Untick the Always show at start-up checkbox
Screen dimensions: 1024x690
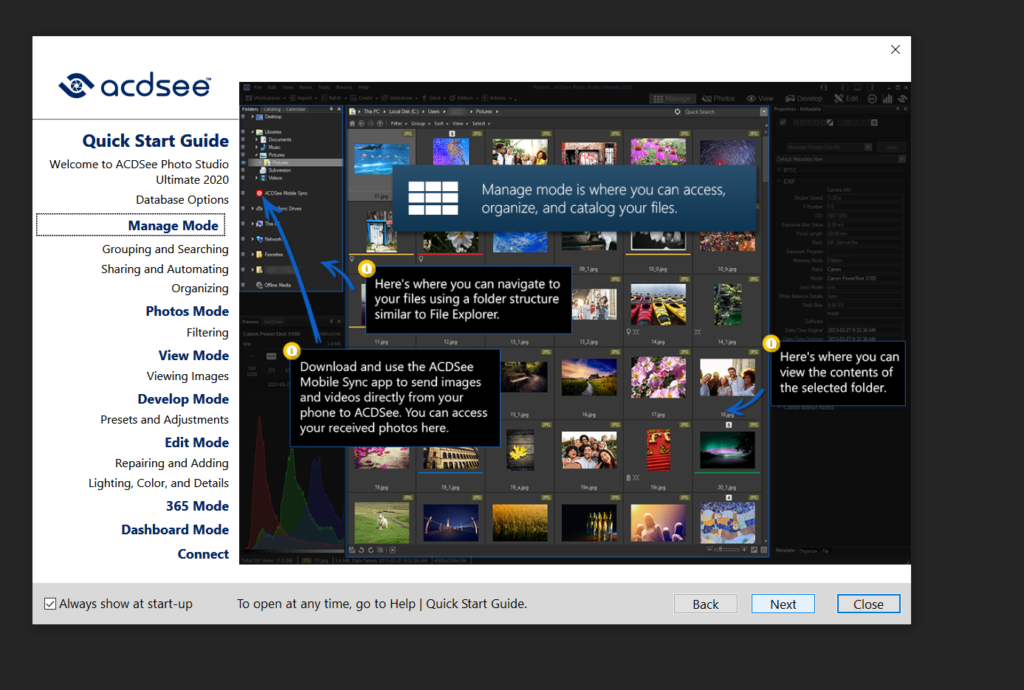50,604
